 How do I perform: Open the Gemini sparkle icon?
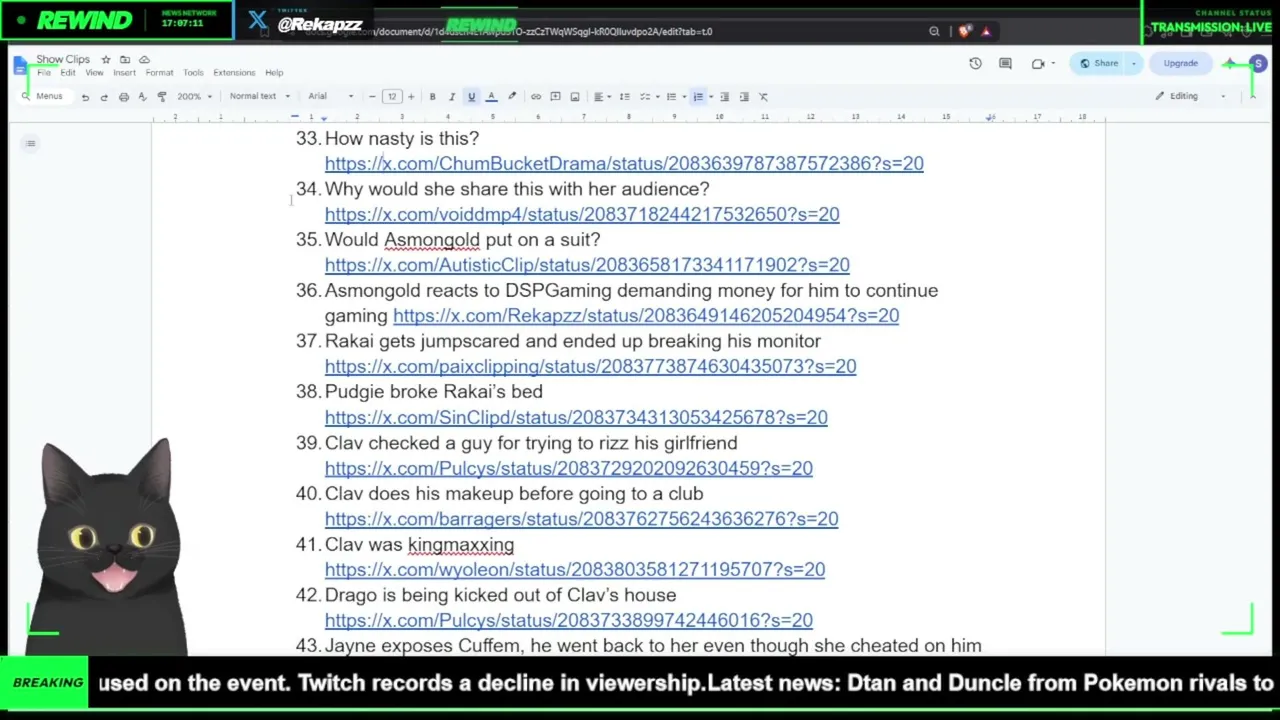point(1230,64)
